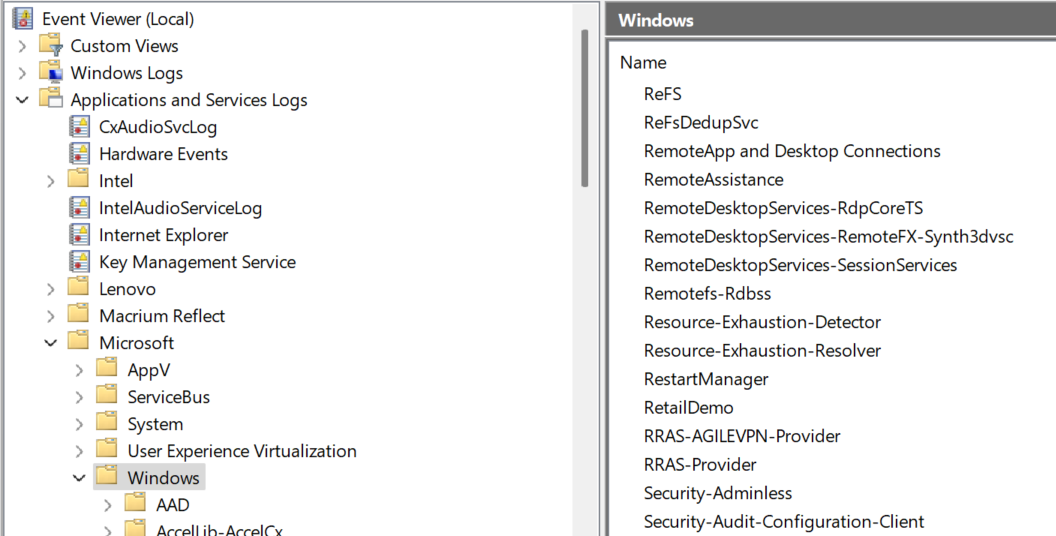Click the tree pane vertical scrollbar thumb
Viewport: 1056px width, 536px height.
pos(585,108)
